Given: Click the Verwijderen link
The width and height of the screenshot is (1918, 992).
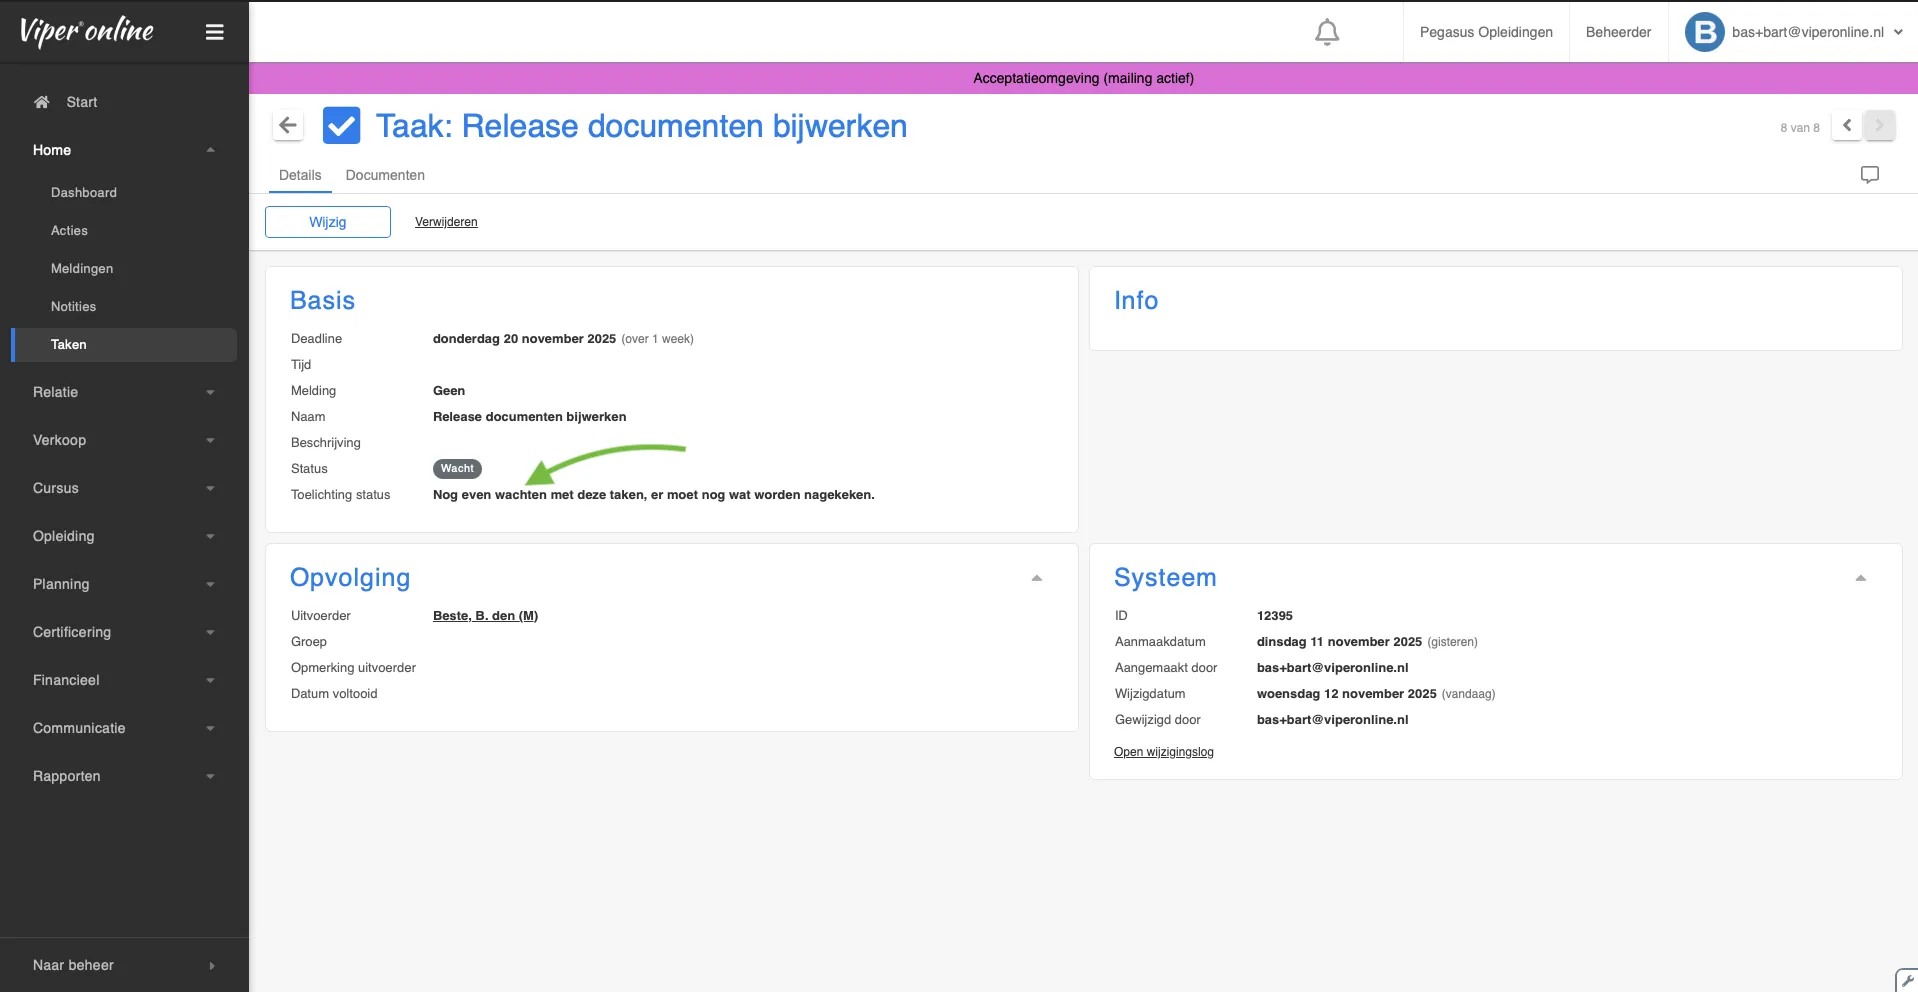Looking at the screenshot, I should coord(446,222).
